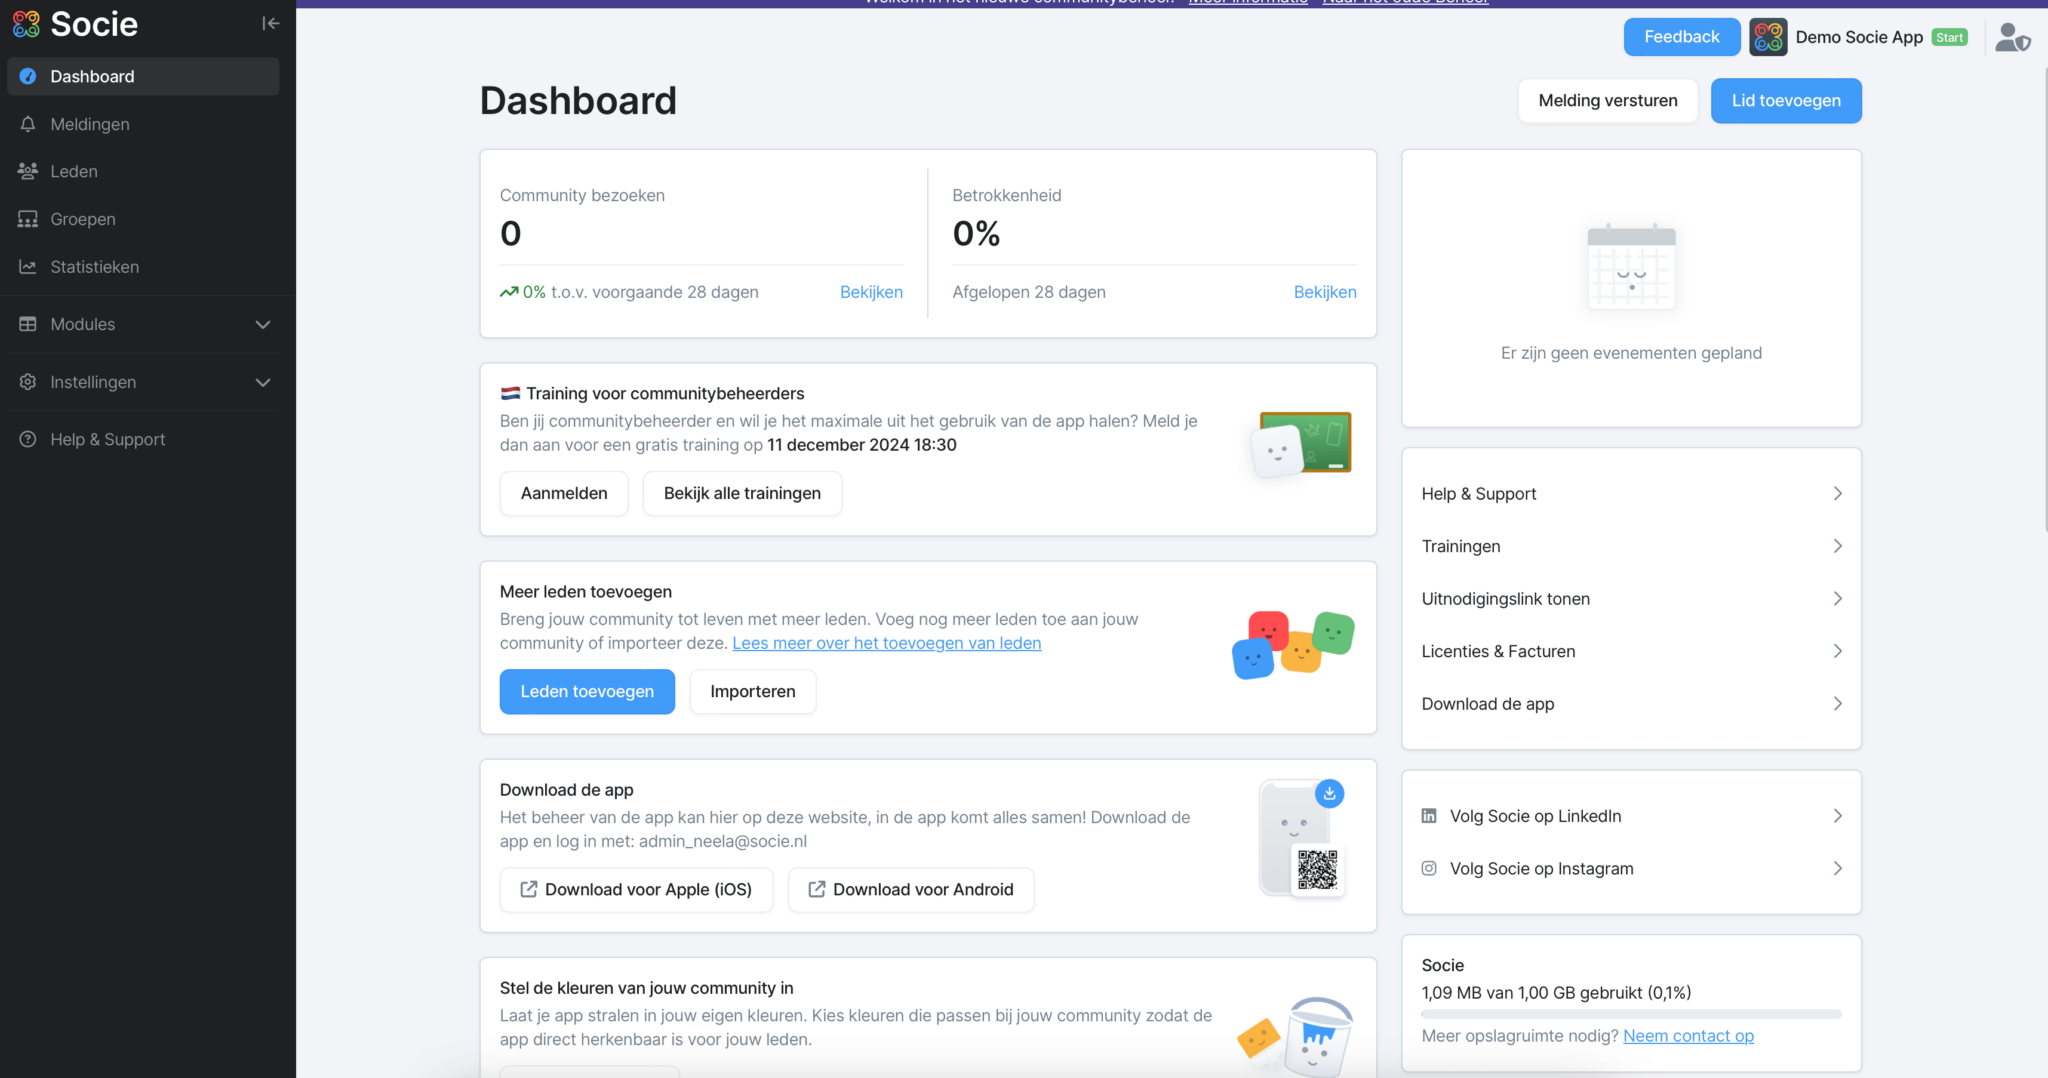
Task: Click the storage usage progress bar
Action: point(1630,1013)
